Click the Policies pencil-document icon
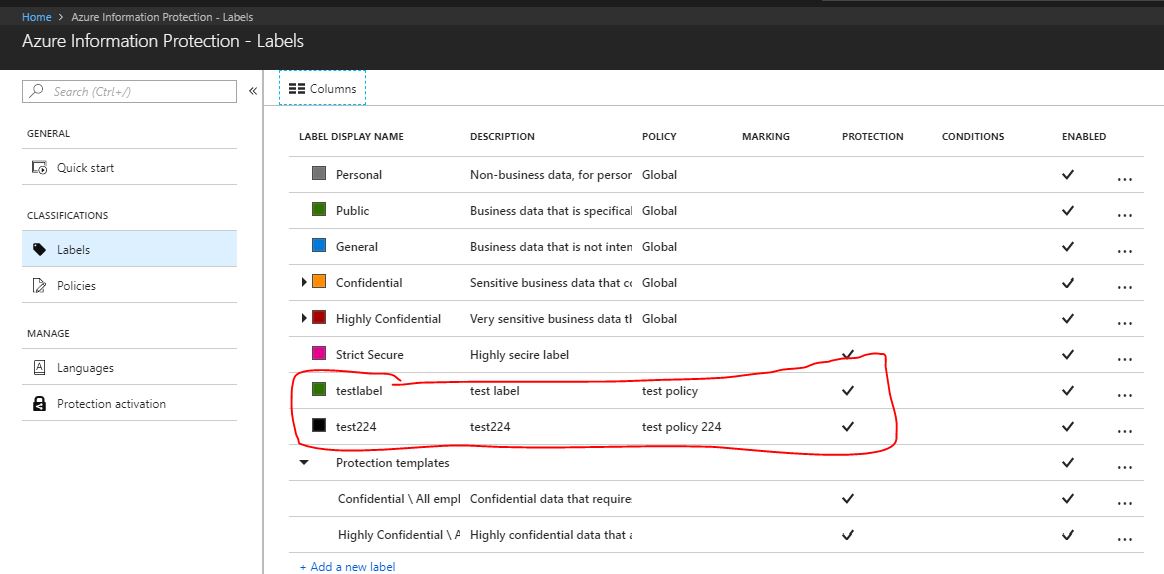 [x=39, y=286]
